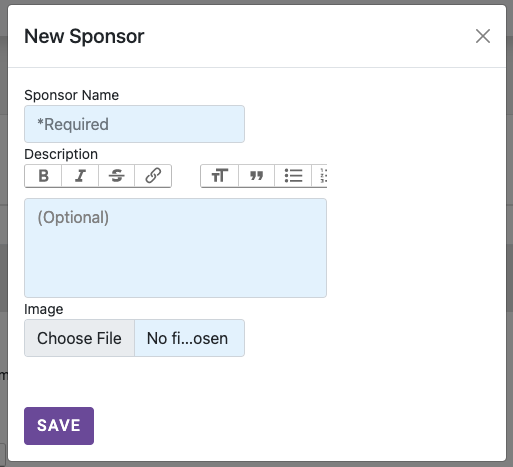Open file picker with Choose File
513x467 pixels.
(79, 338)
